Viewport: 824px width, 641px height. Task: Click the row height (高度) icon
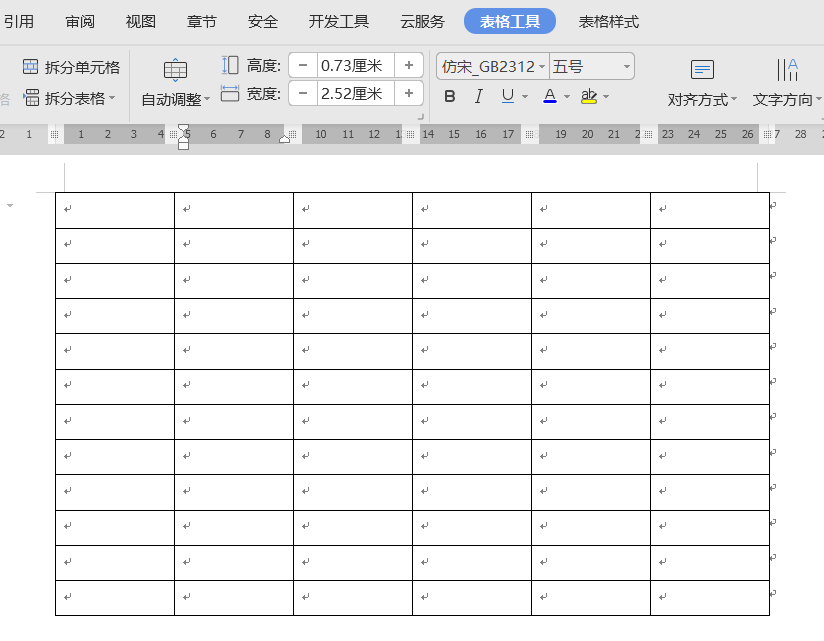point(230,65)
